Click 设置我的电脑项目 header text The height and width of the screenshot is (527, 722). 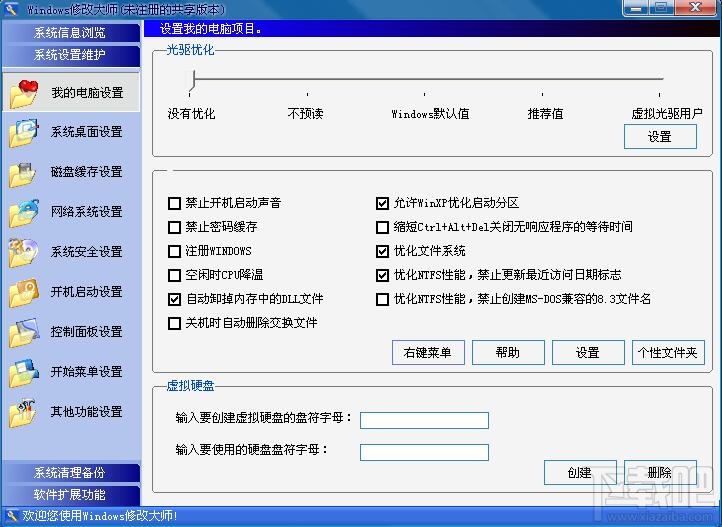[x=211, y=29]
